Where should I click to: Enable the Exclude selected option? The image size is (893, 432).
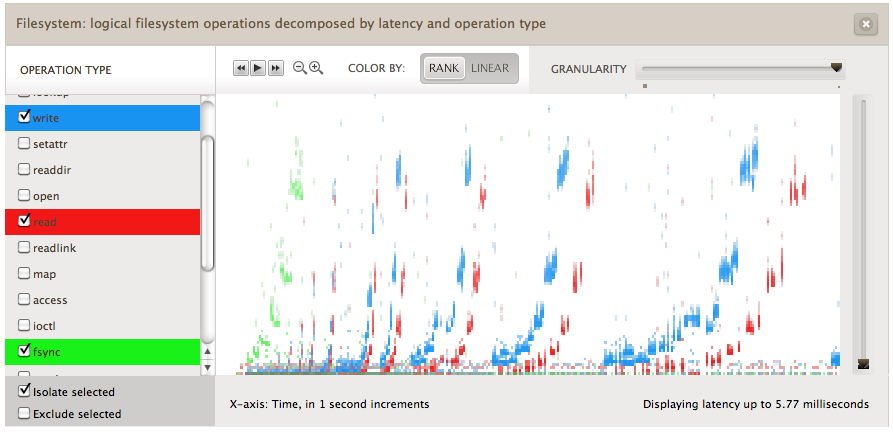pyautogui.click(x=25, y=413)
